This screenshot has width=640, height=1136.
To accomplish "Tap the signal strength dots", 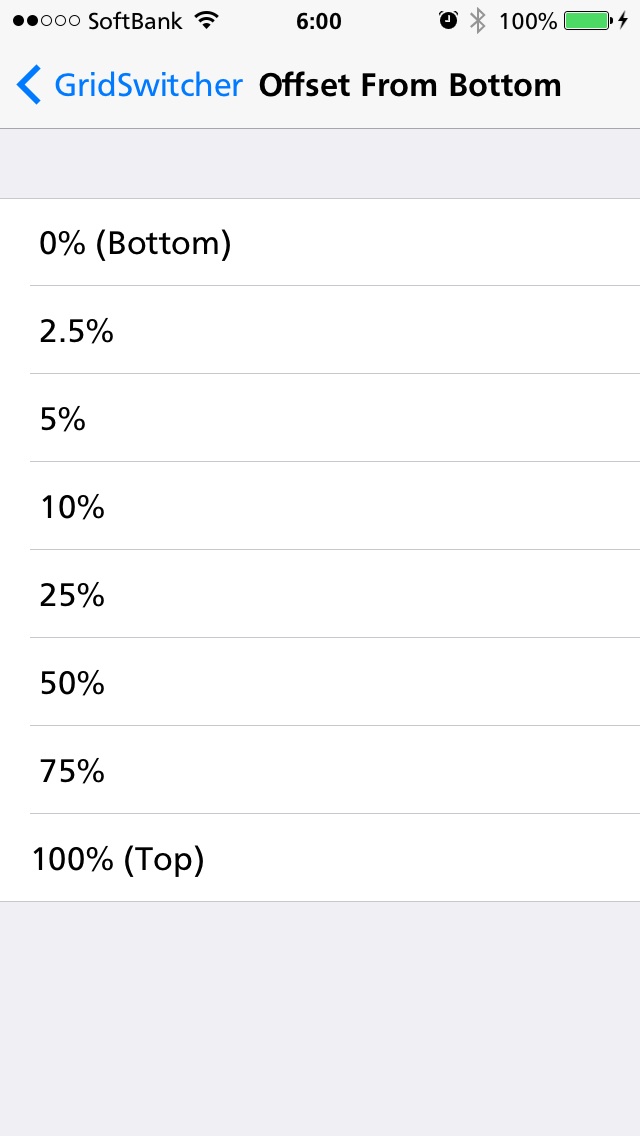I will 46,21.
